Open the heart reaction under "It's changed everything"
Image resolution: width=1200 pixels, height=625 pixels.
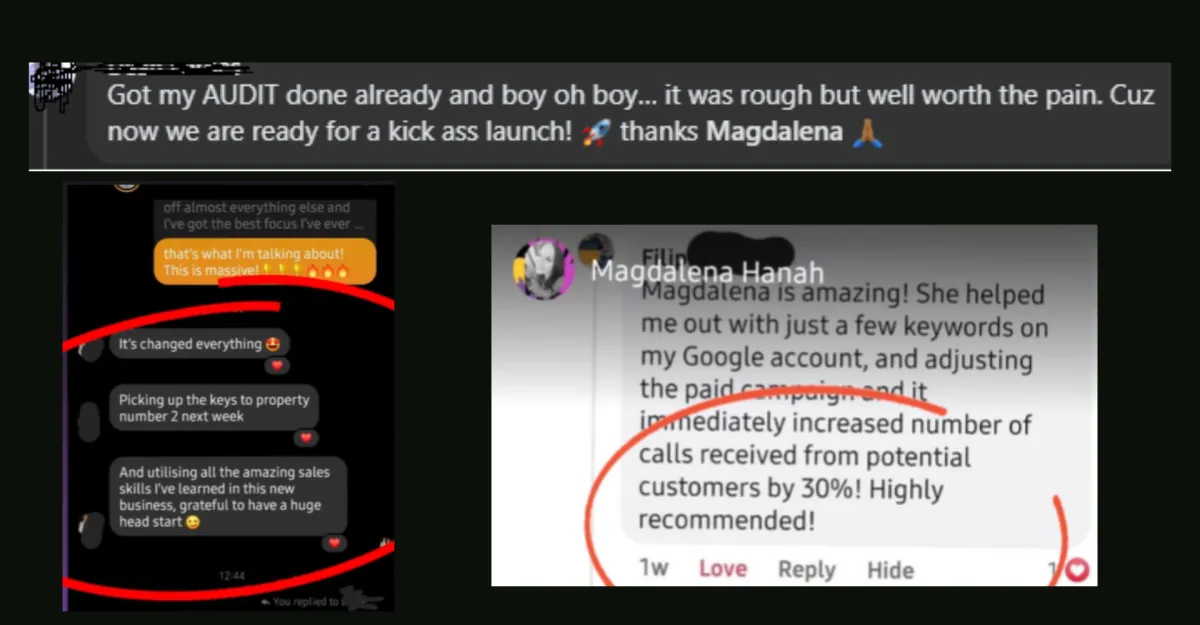click(278, 366)
